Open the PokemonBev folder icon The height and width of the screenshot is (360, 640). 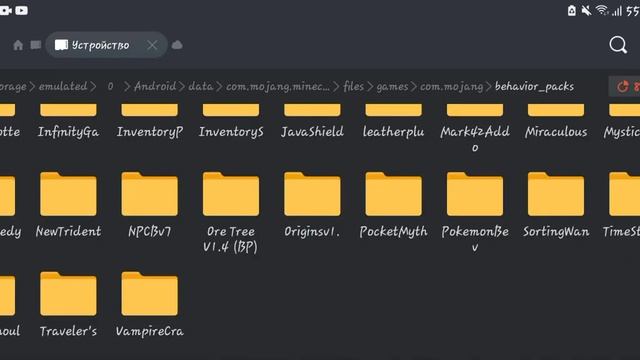pos(475,194)
